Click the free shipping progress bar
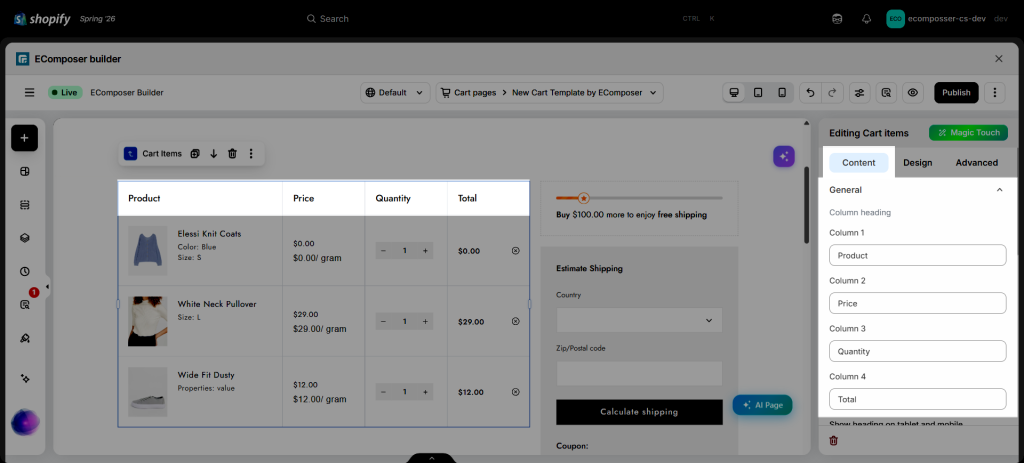The height and width of the screenshot is (463, 1024). click(639, 198)
